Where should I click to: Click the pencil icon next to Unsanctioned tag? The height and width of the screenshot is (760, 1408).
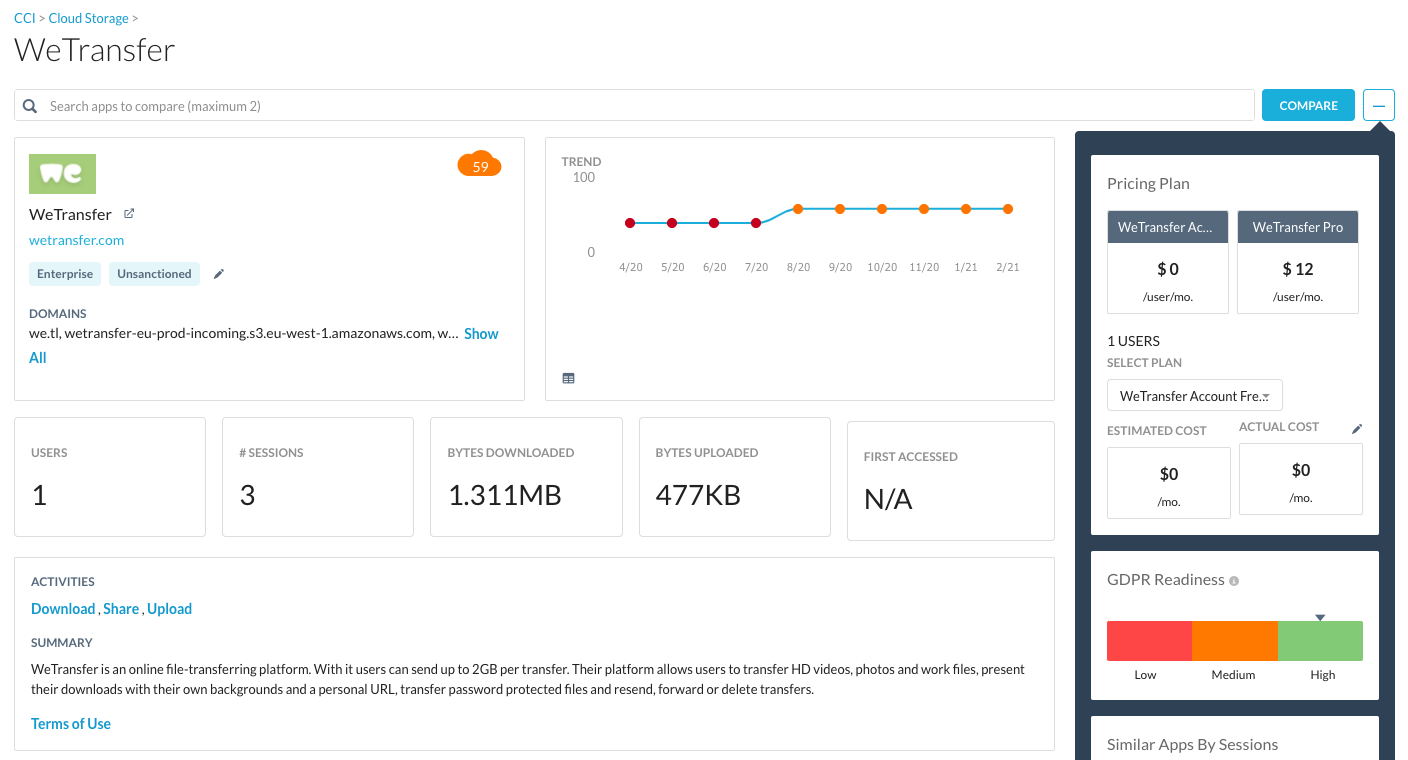[219, 274]
